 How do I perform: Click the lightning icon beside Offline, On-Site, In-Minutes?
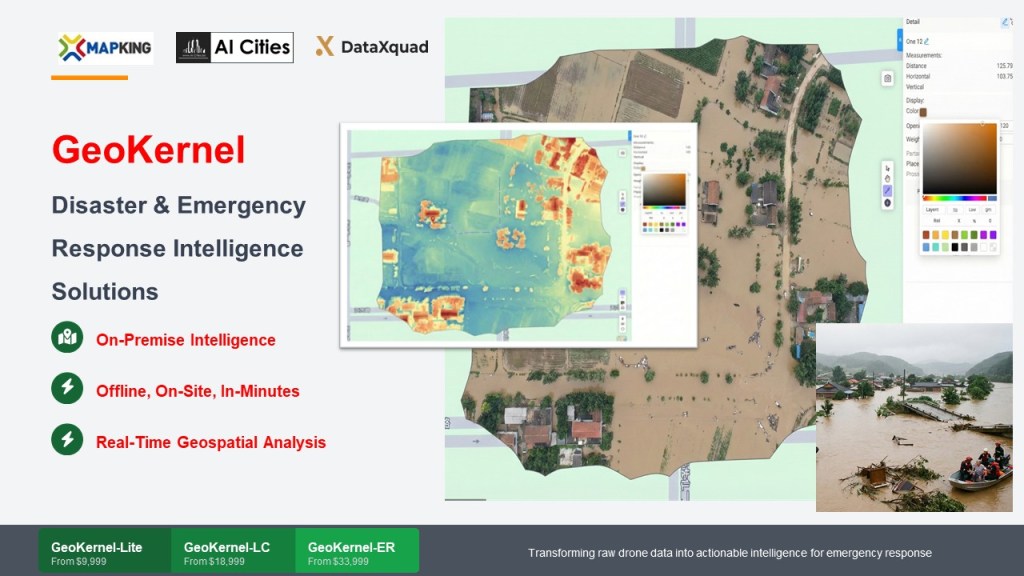(x=67, y=389)
